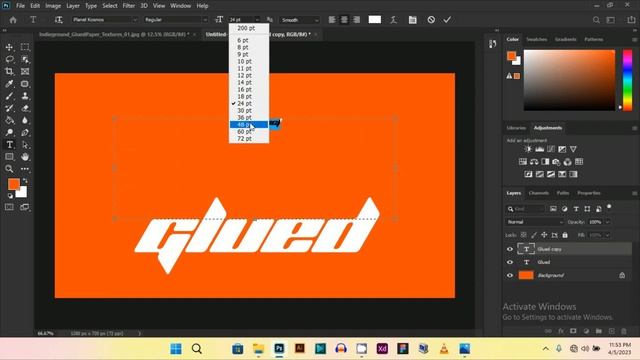Click the hue slider in Color panel

coord(627,80)
